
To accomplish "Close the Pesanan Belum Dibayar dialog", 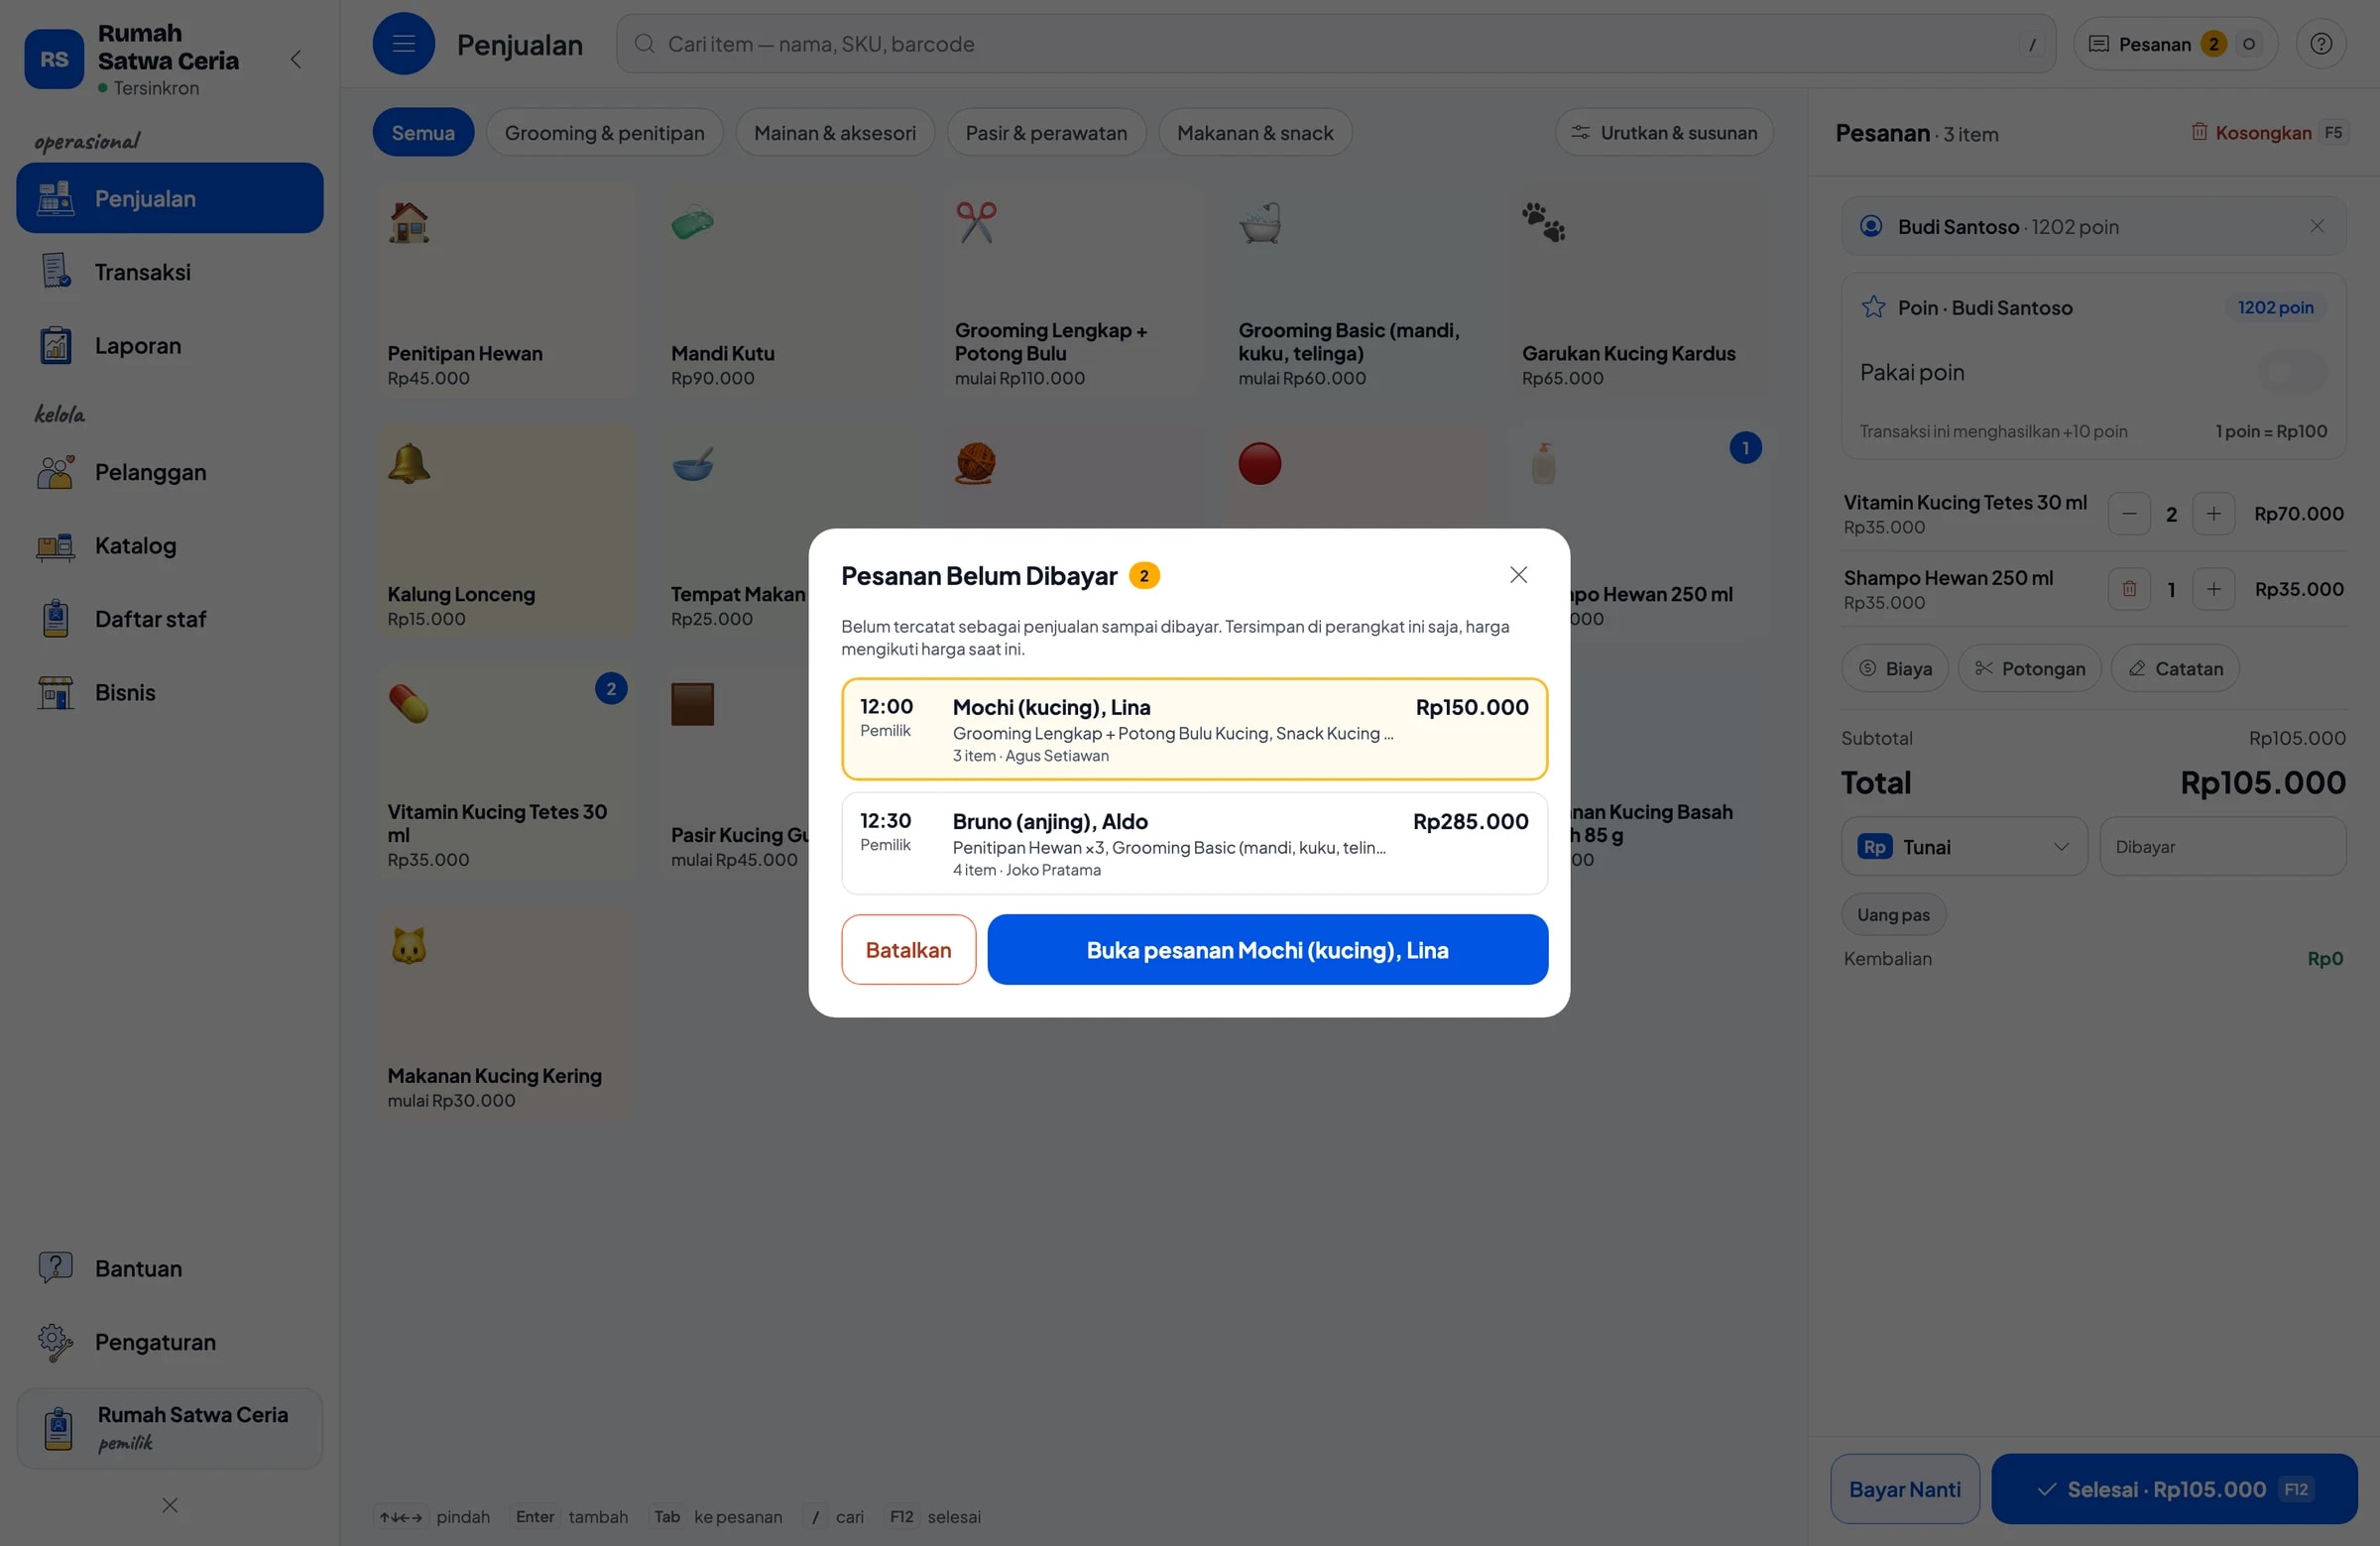I will (1518, 575).
